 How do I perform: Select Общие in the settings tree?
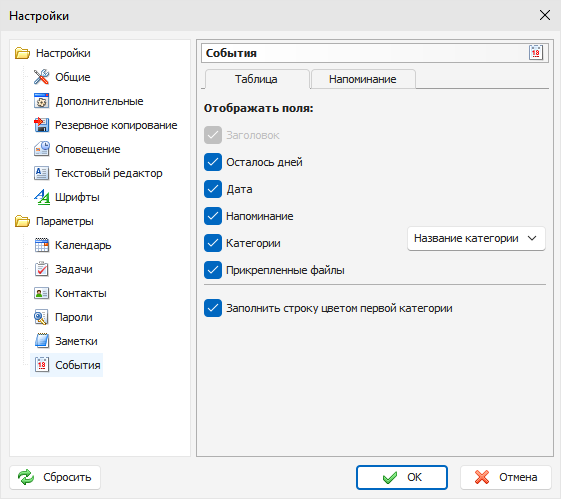(73, 77)
